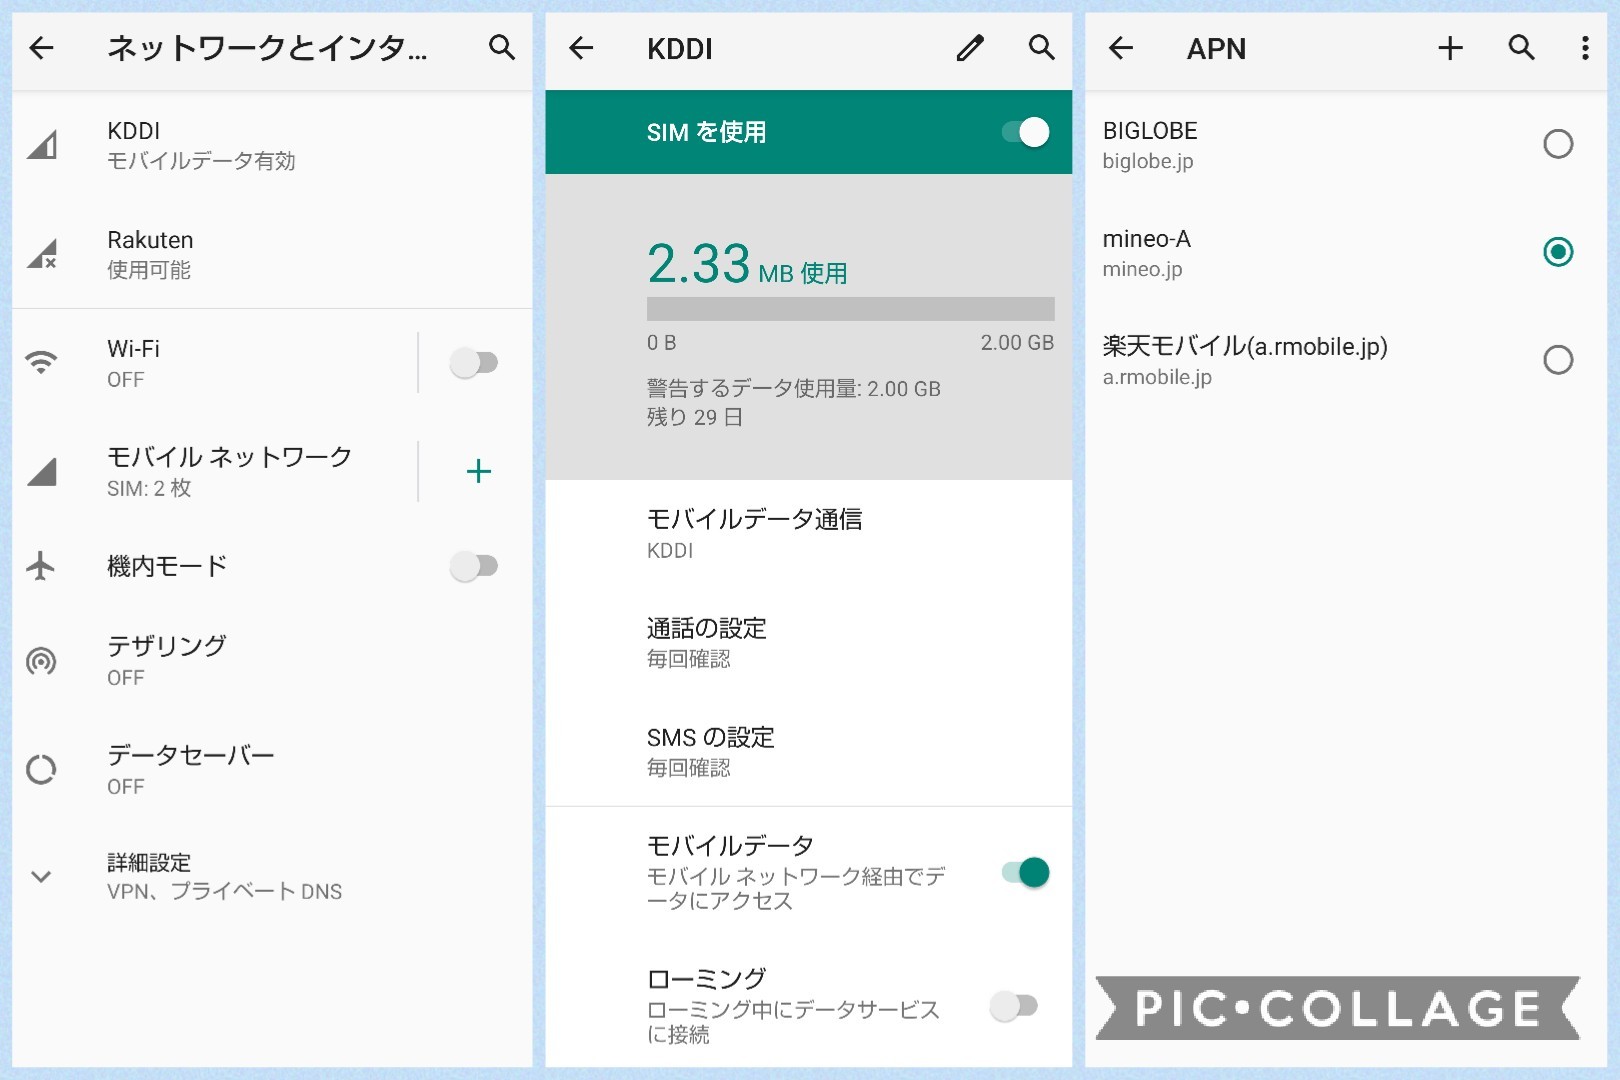Tap the KDDI signal strength icon

click(42, 145)
